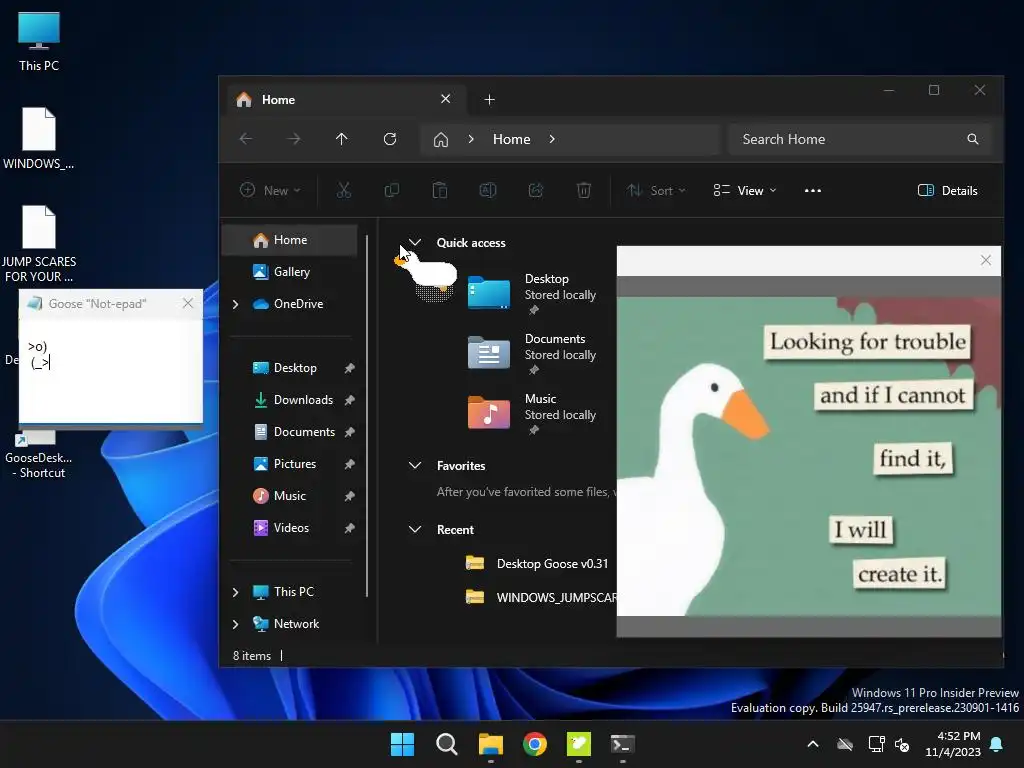
Task: Collapse the Quick access section
Action: [x=415, y=242]
